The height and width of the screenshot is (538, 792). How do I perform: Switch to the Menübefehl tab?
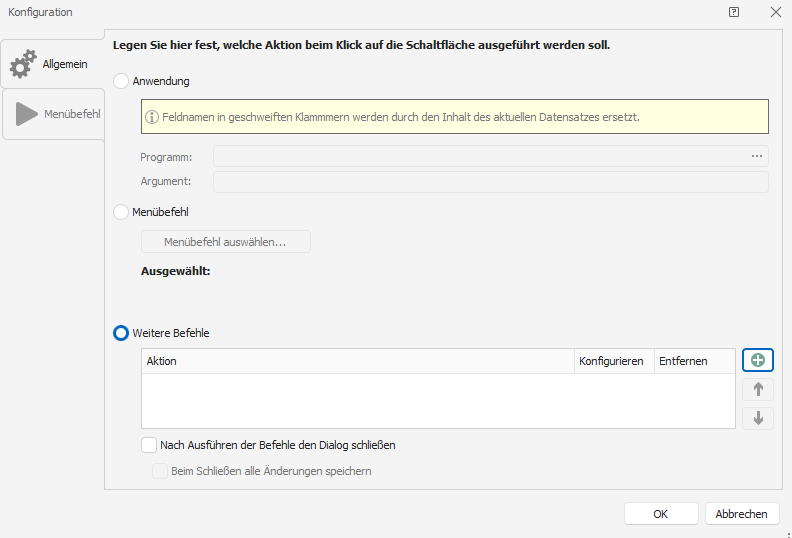click(54, 114)
